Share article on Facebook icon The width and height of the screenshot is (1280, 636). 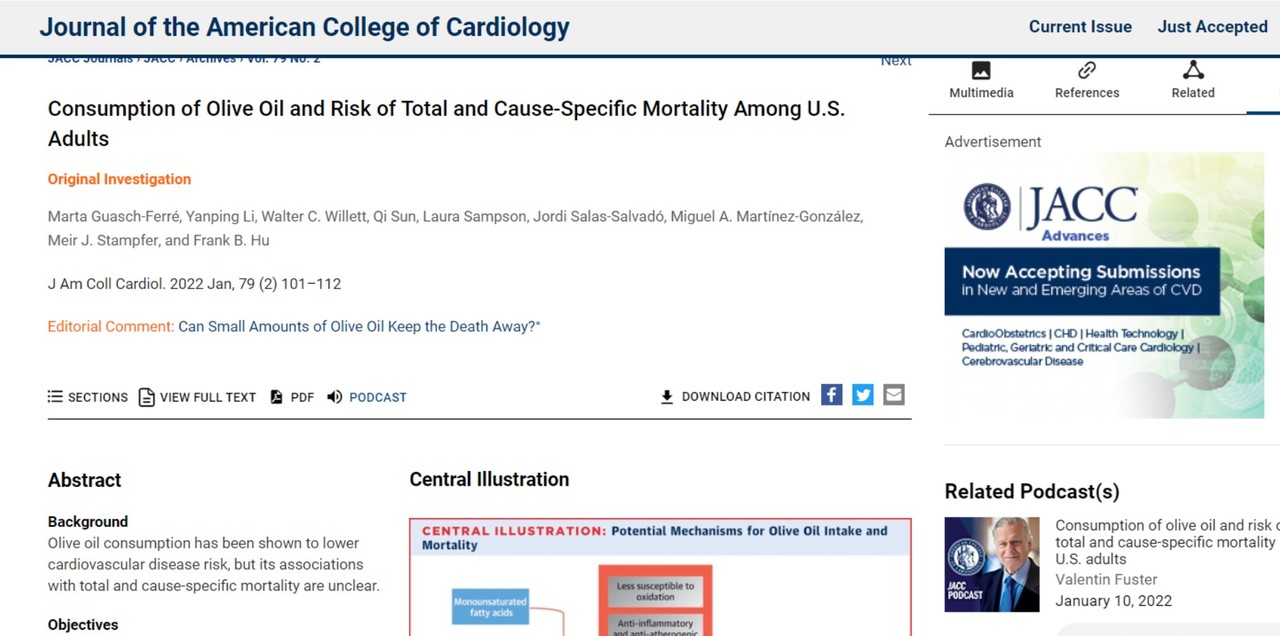[x=832, y=395]
